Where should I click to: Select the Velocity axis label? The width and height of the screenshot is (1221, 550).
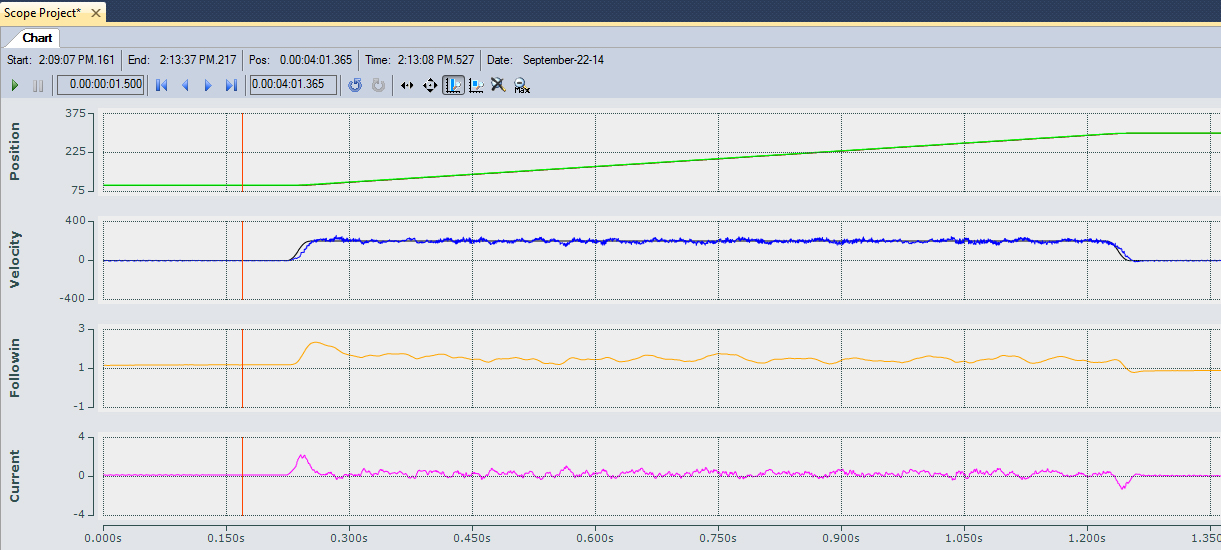coord(14,260)
